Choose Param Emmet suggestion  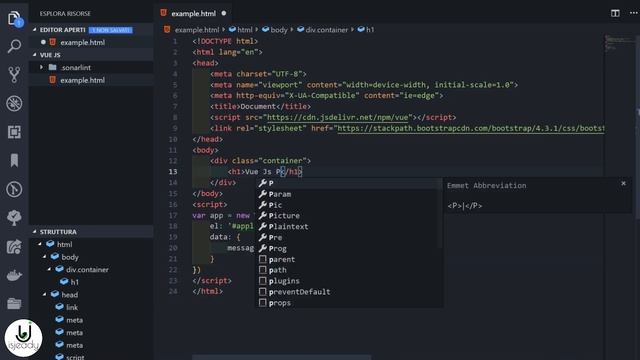349,194
